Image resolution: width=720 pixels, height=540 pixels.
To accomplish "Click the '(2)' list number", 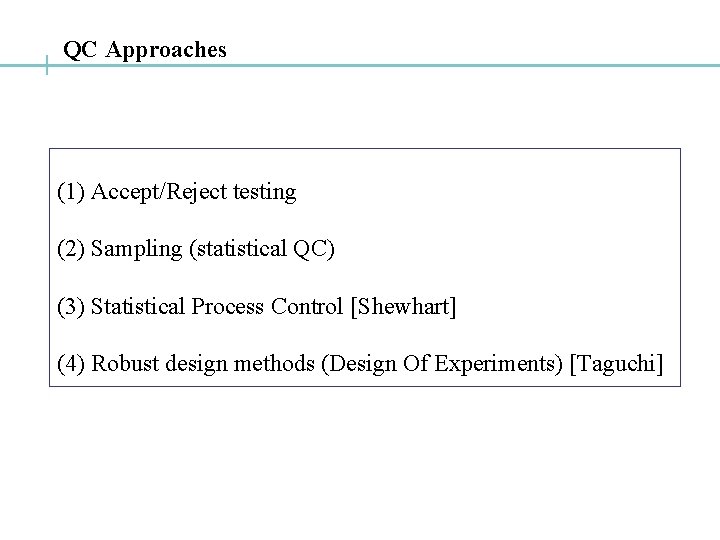I will click(71, 249).
